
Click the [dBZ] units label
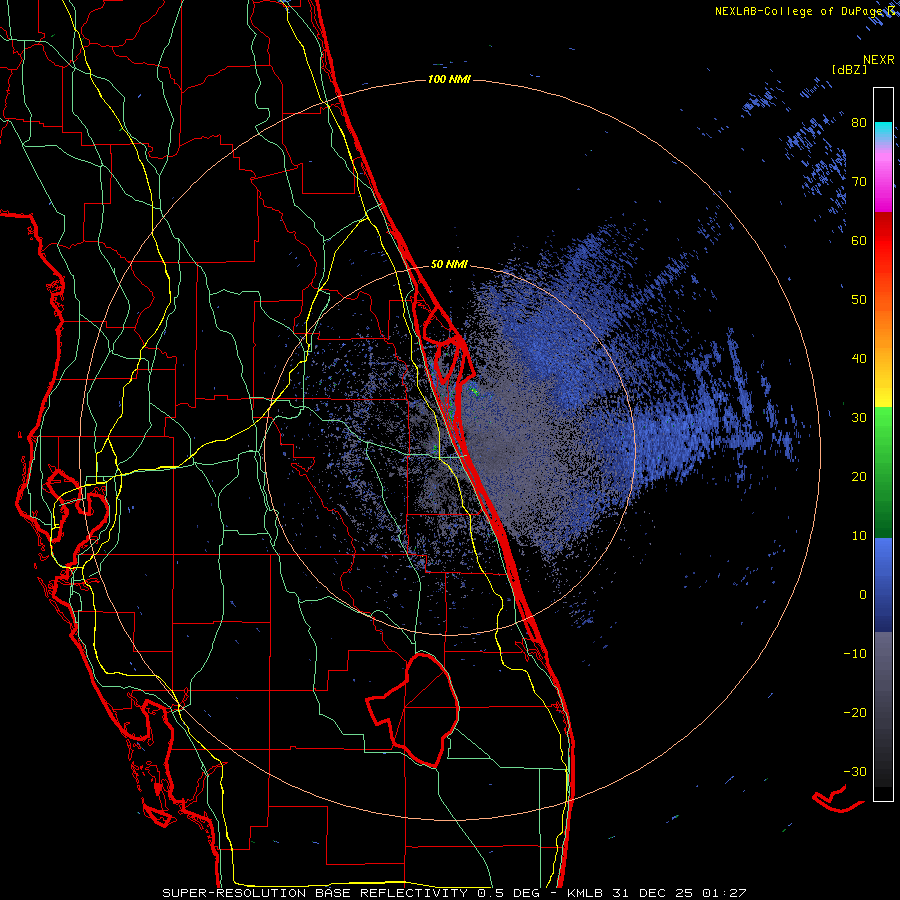pyautogui.click(x=849, y=69)
